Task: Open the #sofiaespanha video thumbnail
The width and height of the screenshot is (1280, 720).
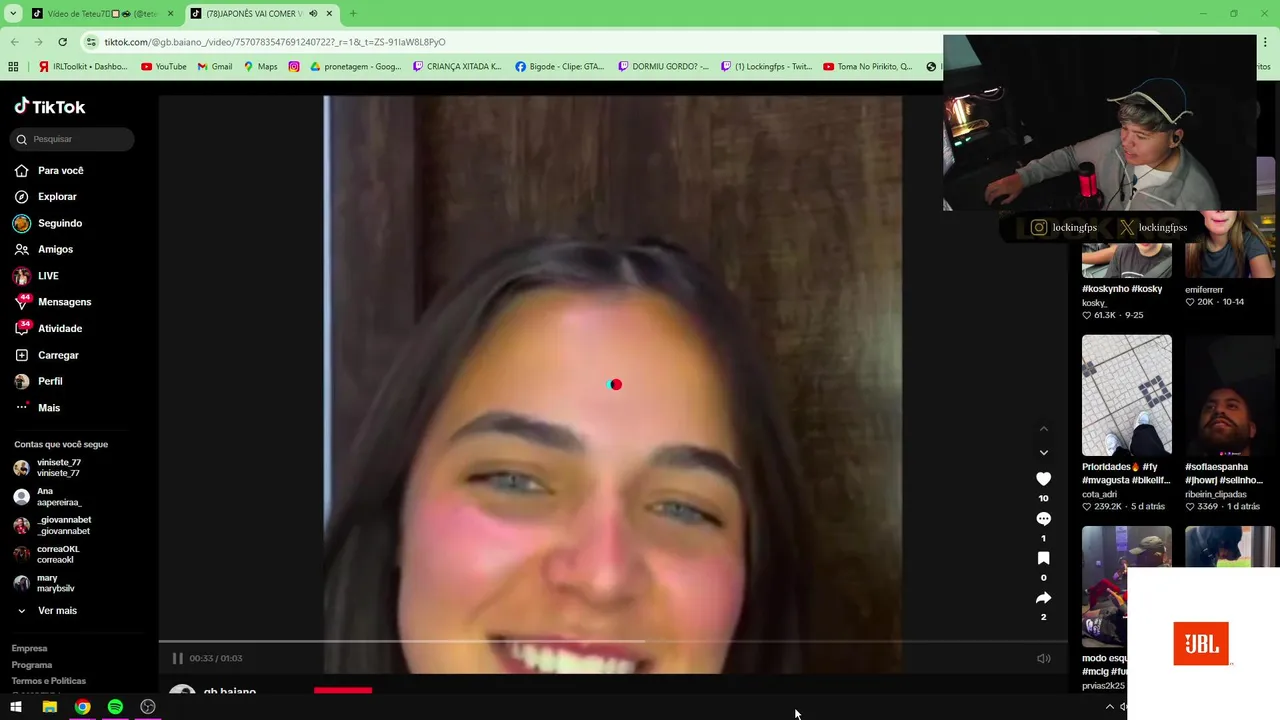Action: click(x=1229, y=395)
